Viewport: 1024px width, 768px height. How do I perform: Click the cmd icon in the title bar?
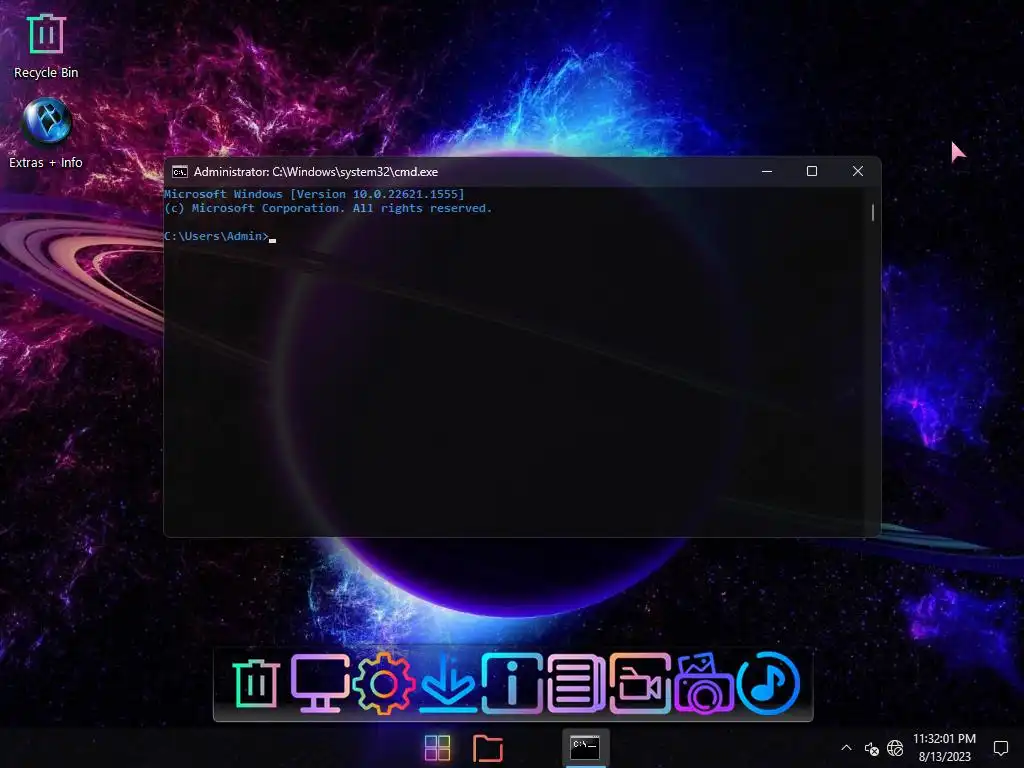(180, 172)
